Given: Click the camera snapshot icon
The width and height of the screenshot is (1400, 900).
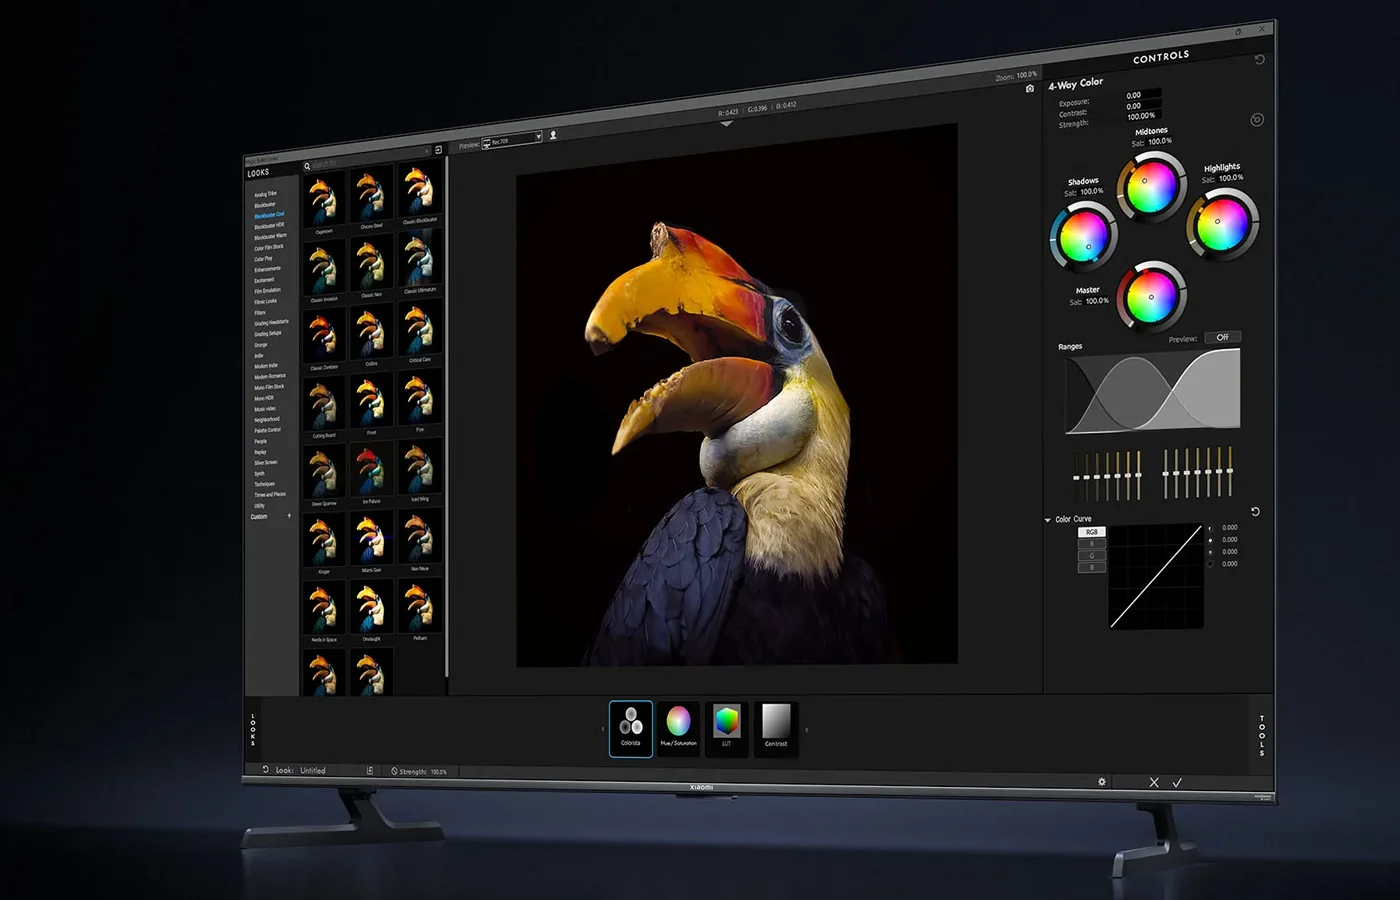Looking at the screenshot, I should pyautogui.click(x=1030, y=89).
